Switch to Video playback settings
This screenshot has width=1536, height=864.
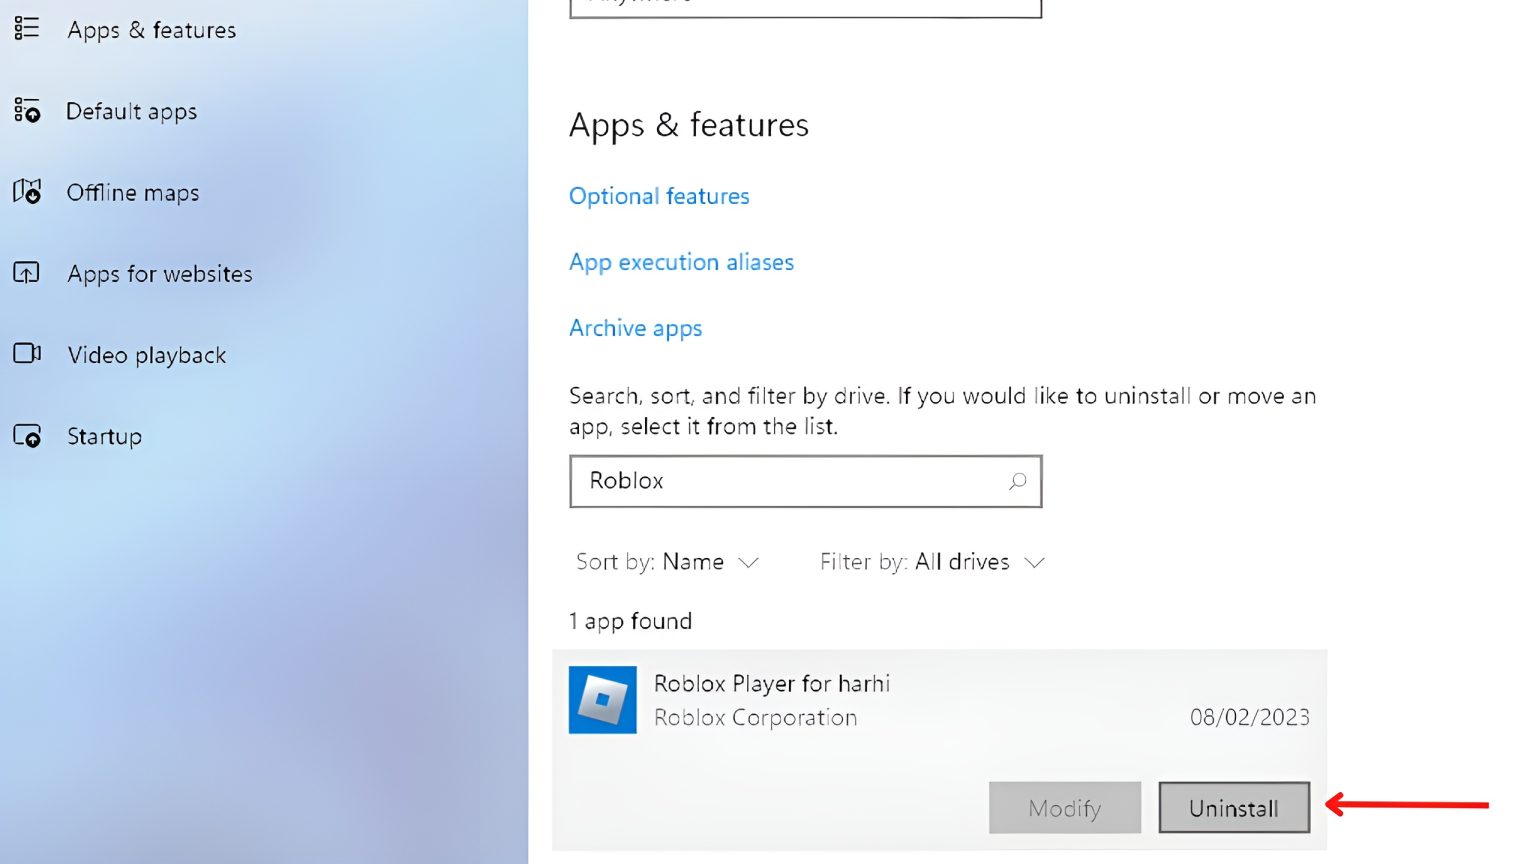pyautogui.click(x=147, y=355)
